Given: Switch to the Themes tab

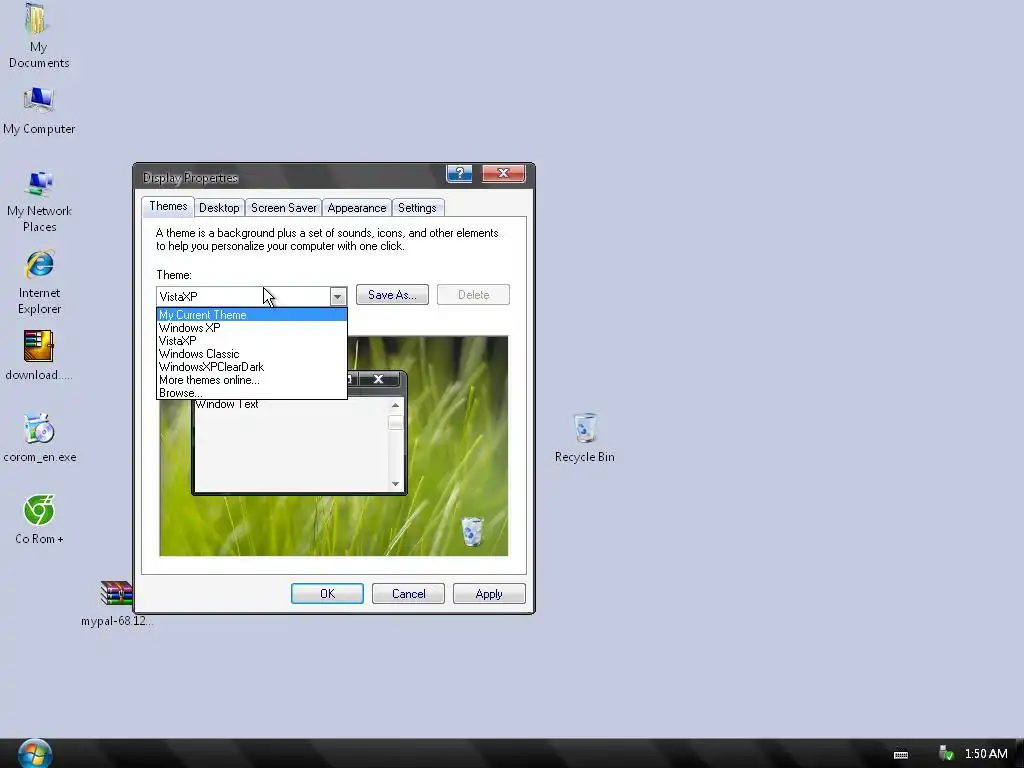Looking at the screenshot, I should [168, 206].
